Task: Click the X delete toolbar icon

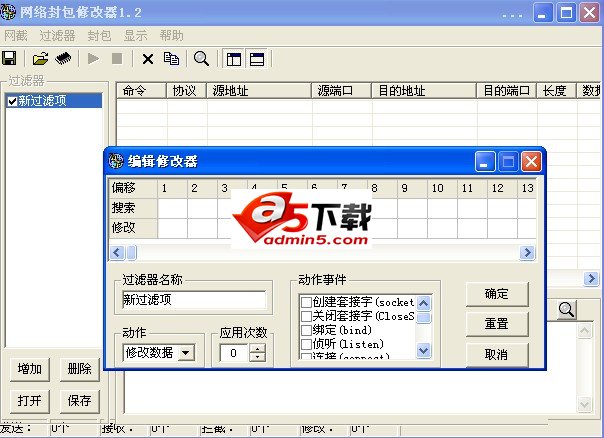Action: [148, 59]
